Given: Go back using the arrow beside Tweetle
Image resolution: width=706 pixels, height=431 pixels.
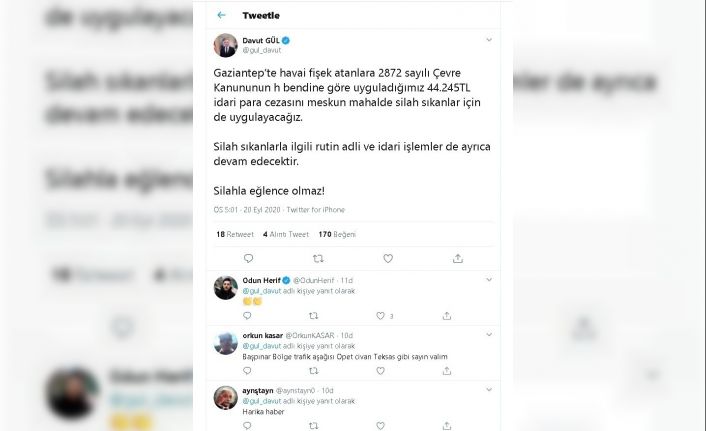Looking at the screenshot, I should coord(221,15).
